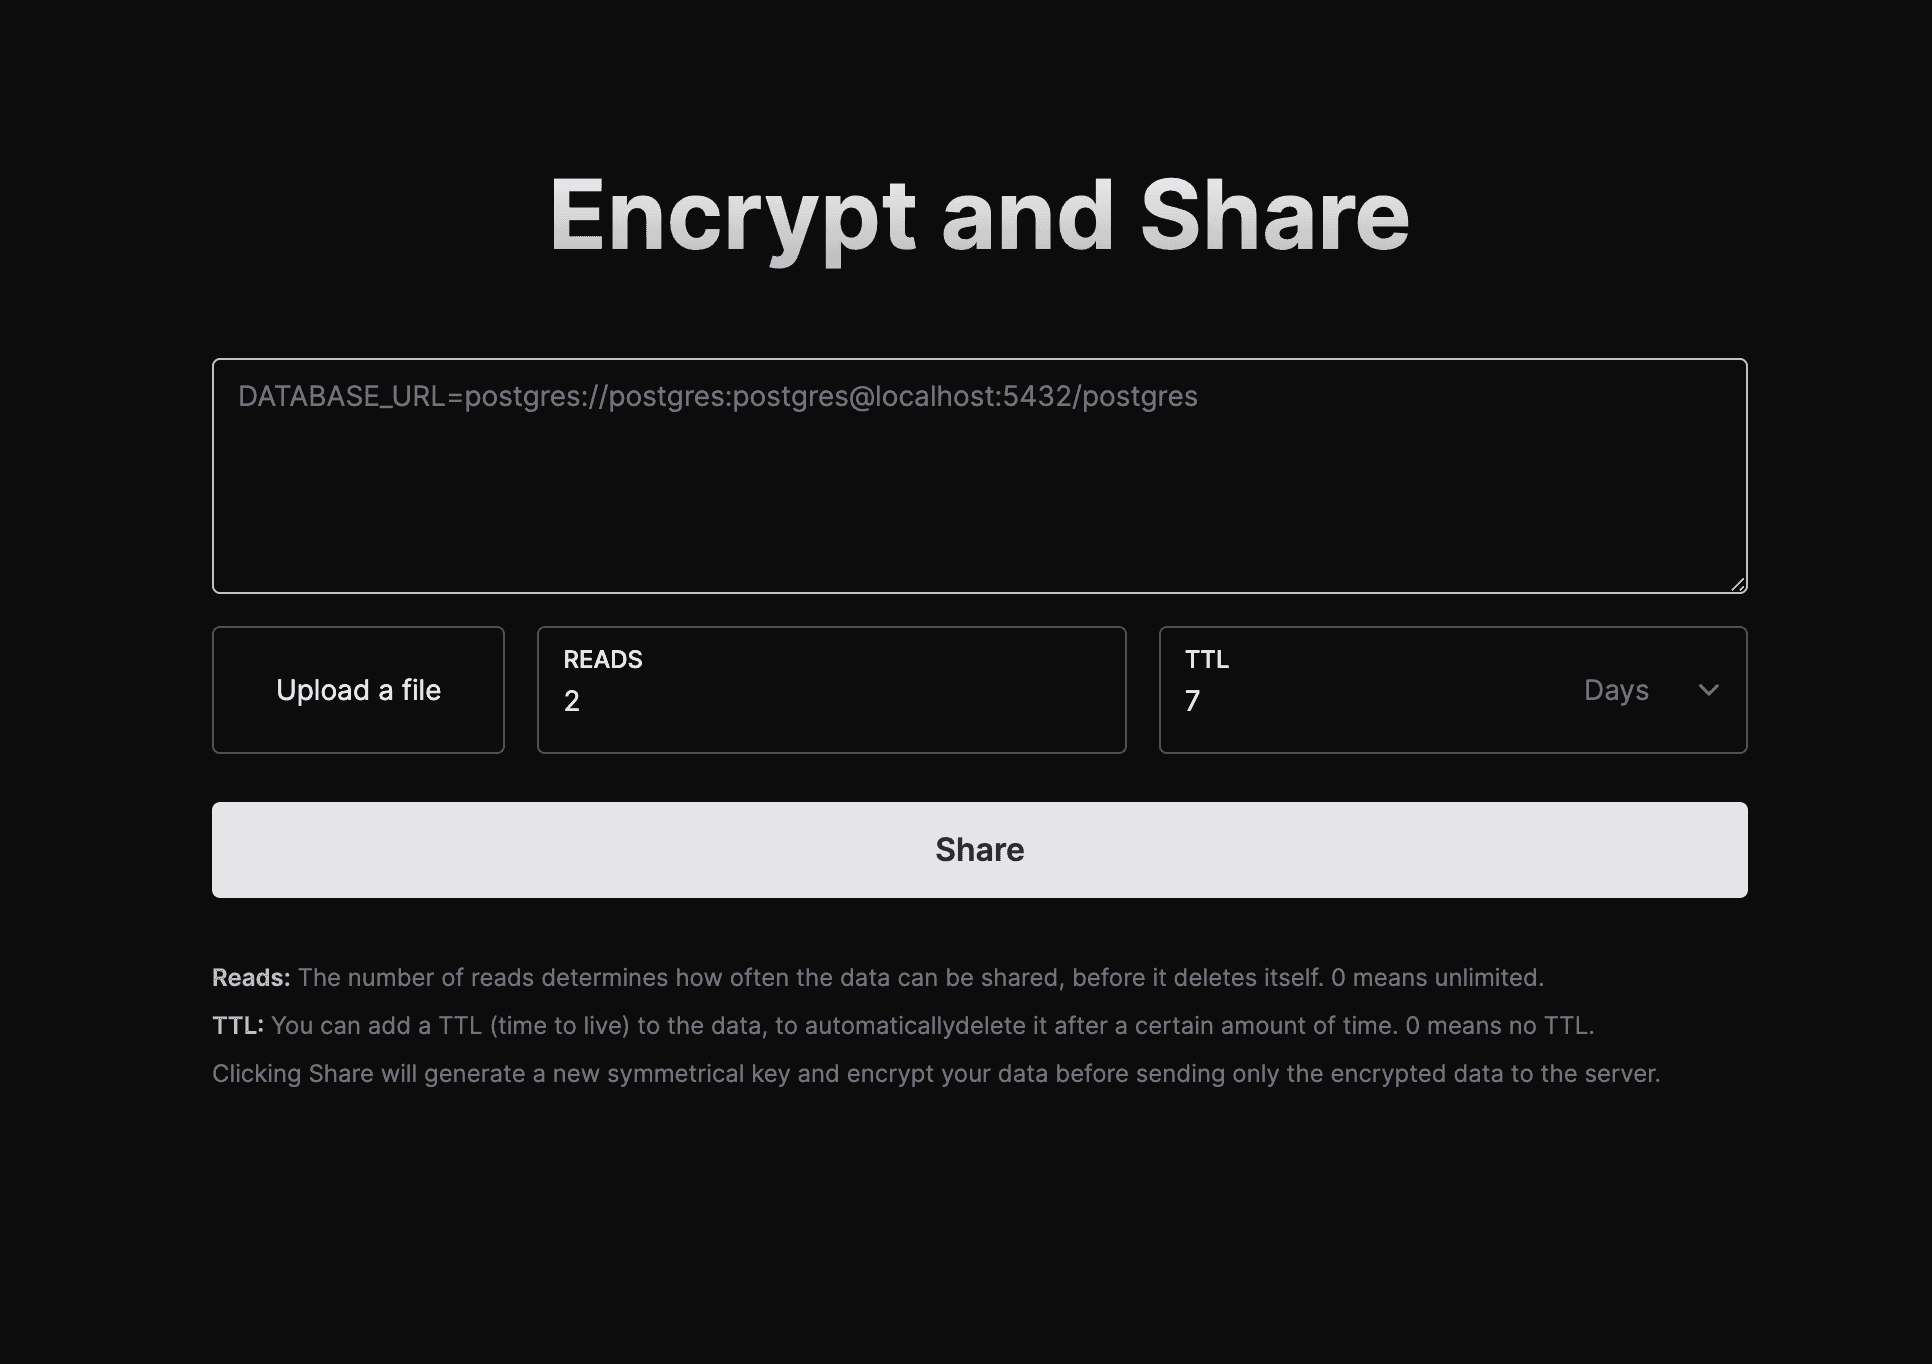Click the TTL label
This screenshot has width=1932, height=1364.
click(x=1205, y=659)
